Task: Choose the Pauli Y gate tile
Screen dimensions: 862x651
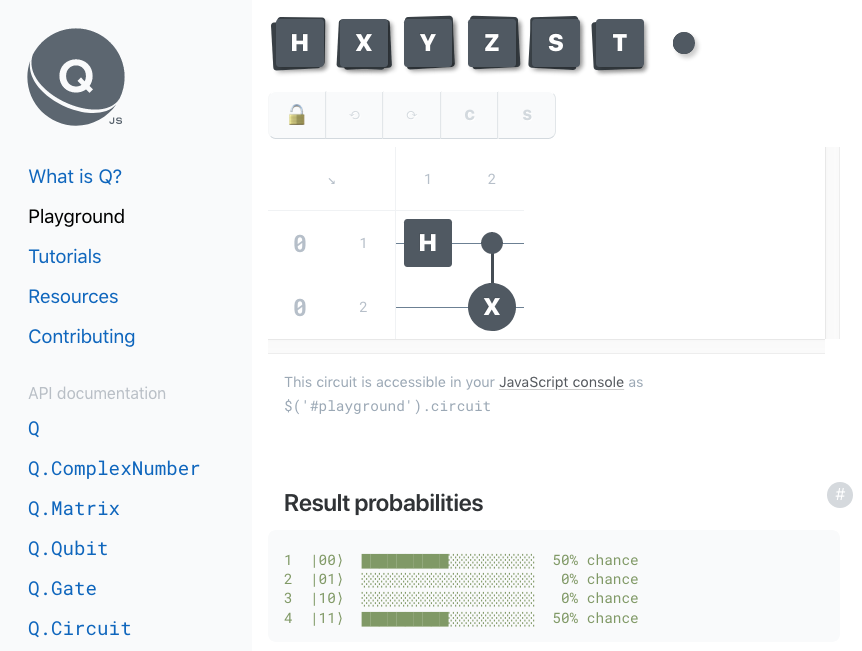Action: (x=428, y=43)
